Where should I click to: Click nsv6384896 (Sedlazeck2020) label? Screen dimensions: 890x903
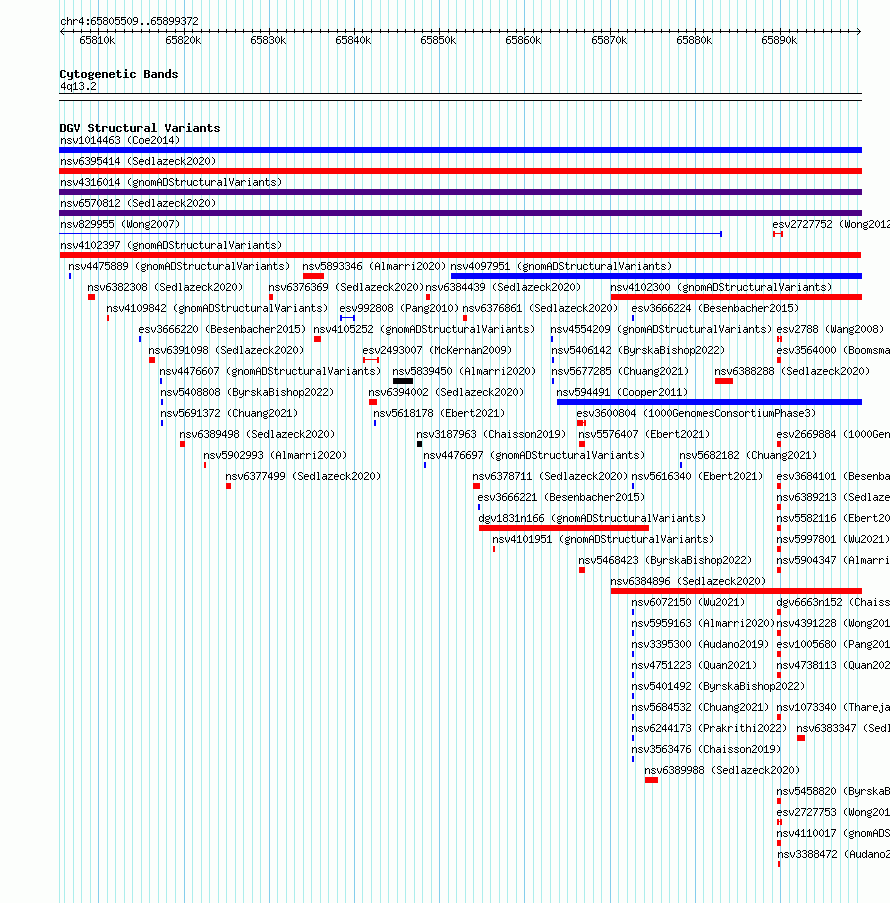coord(688,582)
